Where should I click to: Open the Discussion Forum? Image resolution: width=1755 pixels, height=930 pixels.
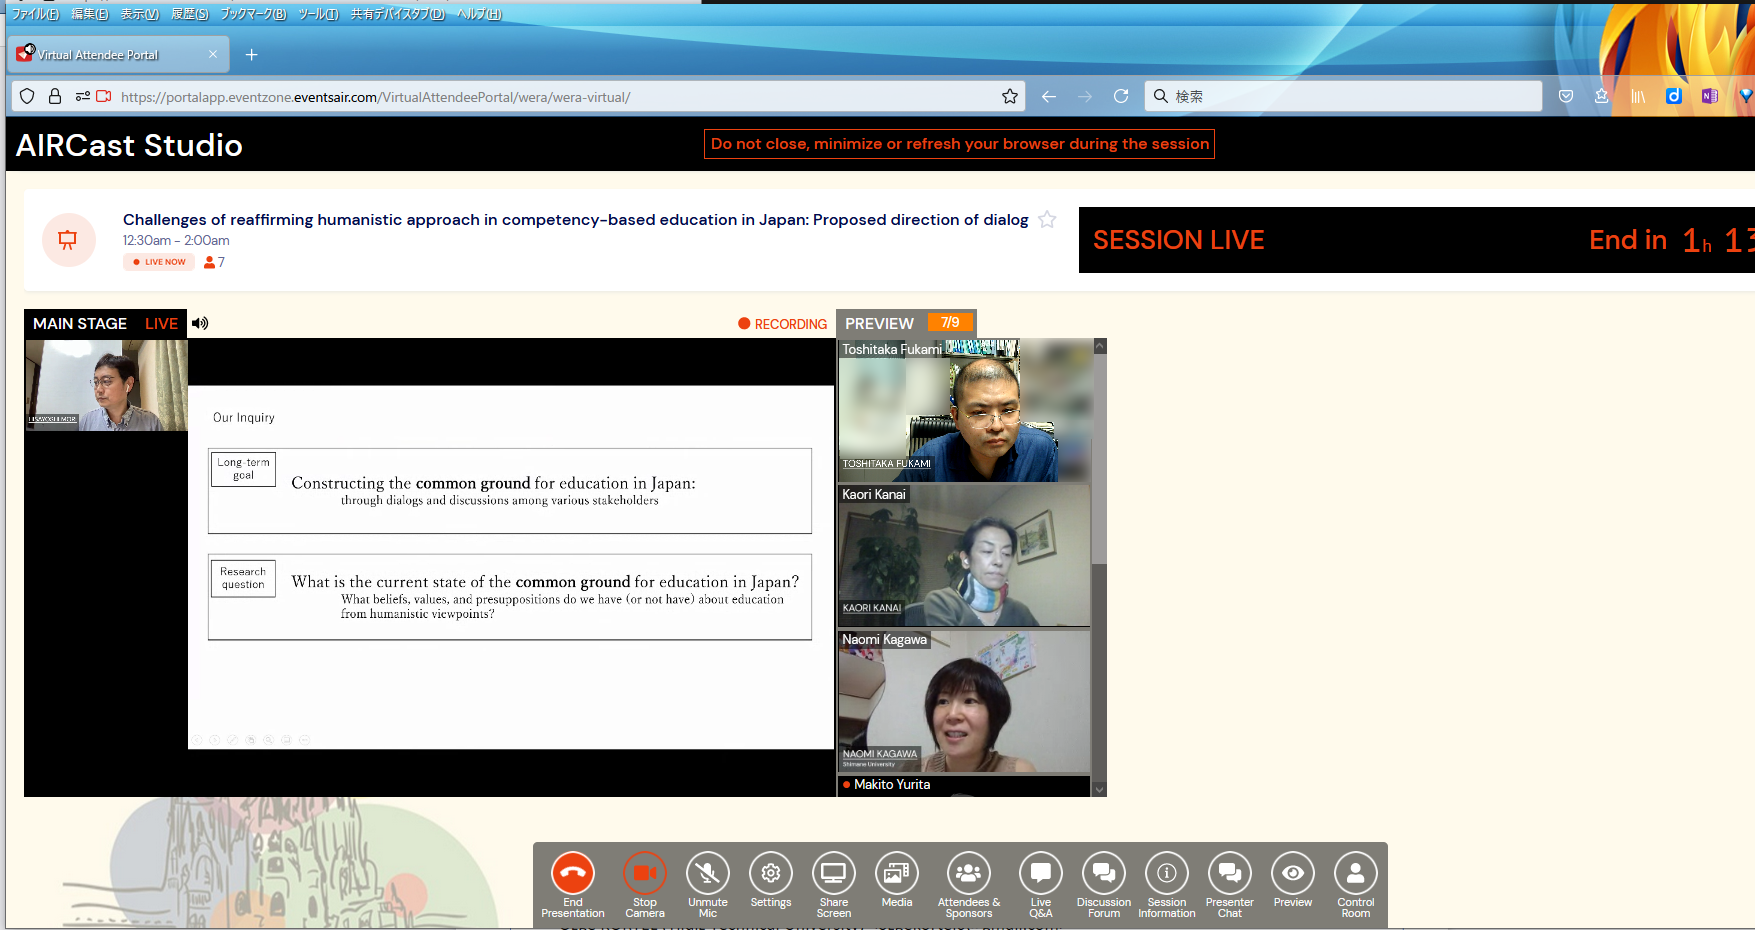1103,874
